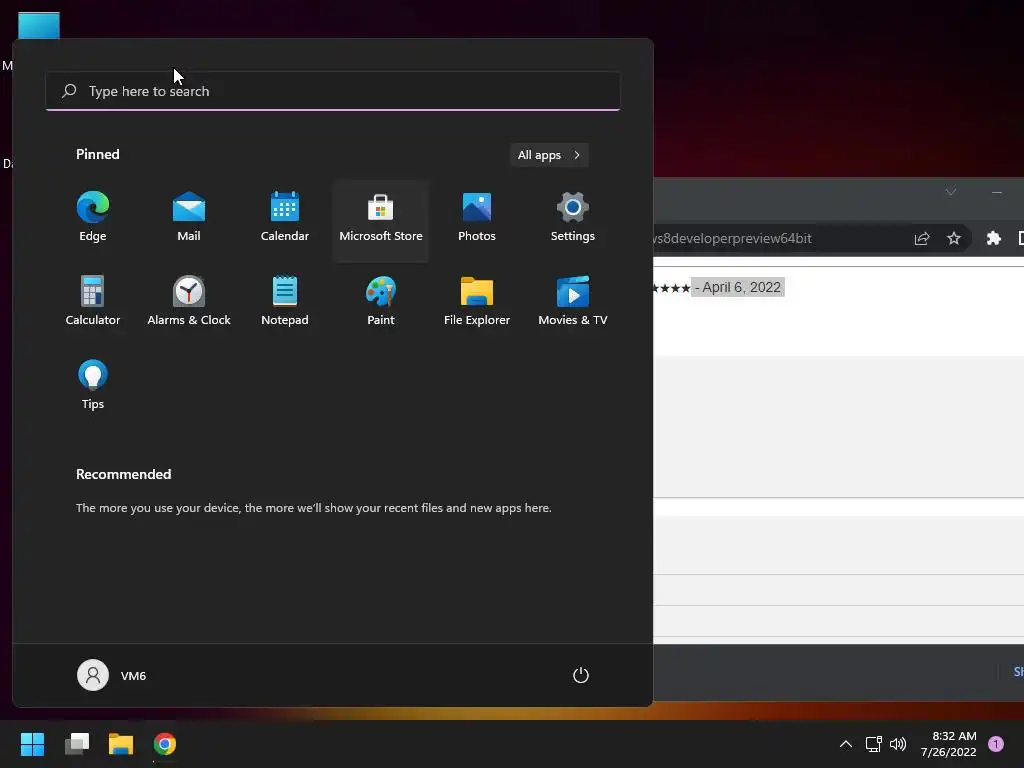Click the Chrome address bar URL text
This screenshot has width=1024, height=768.
tap(733, 238)
